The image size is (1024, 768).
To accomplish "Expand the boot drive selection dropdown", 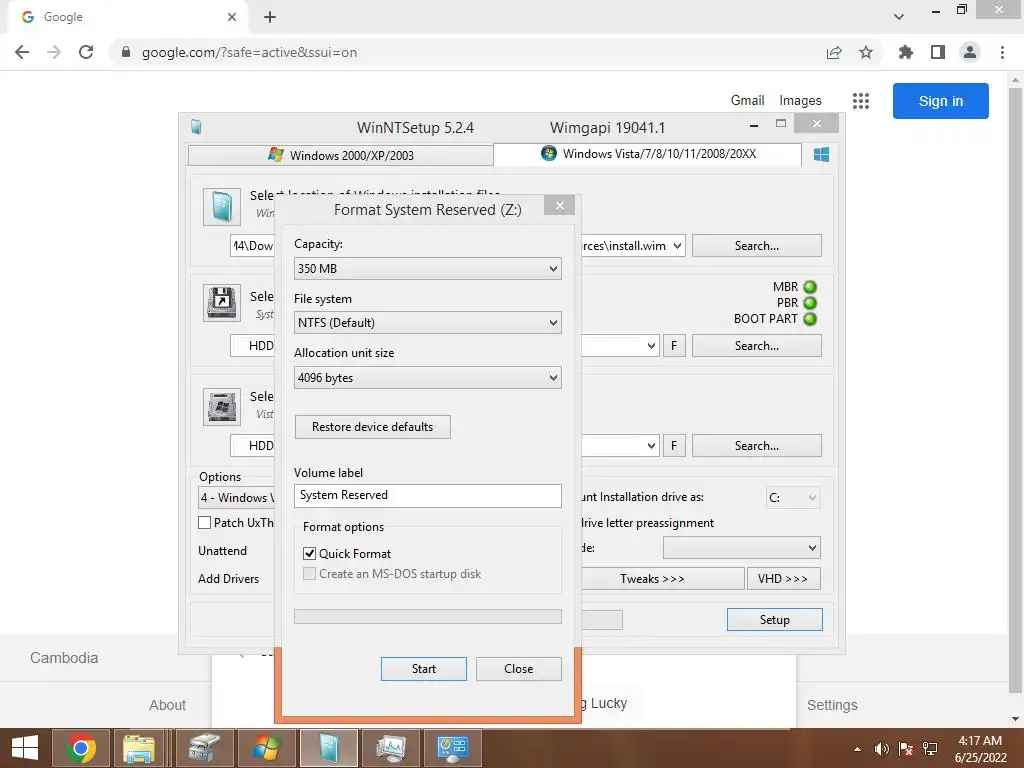I will (x=650, y=345).
